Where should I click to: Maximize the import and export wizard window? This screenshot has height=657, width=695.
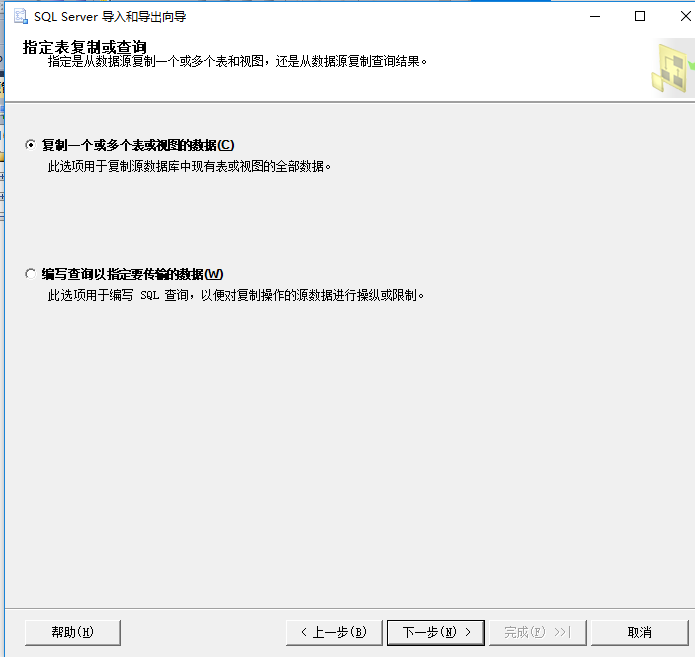[640, 16]
